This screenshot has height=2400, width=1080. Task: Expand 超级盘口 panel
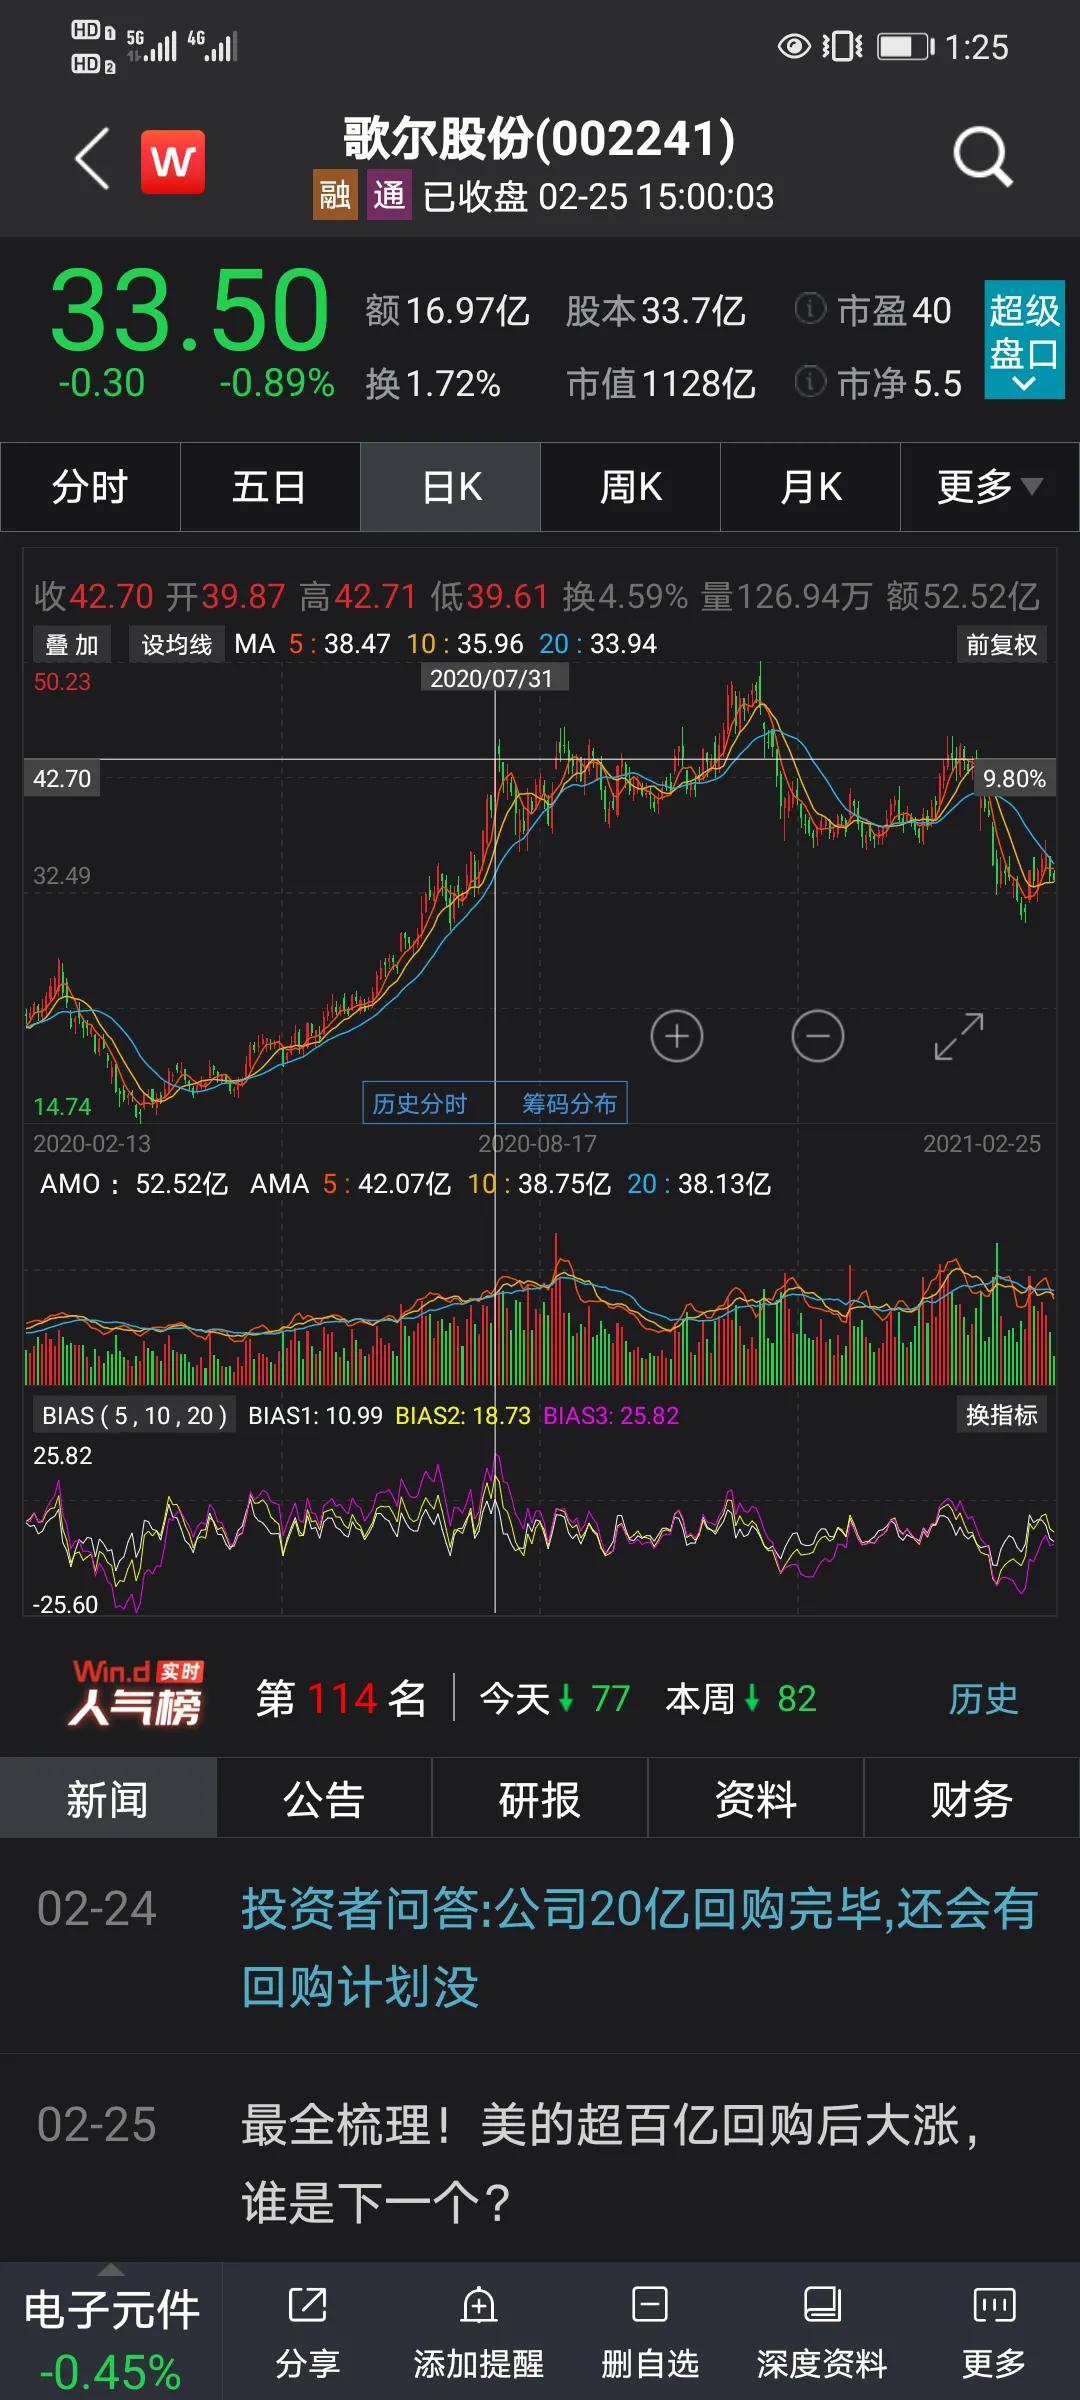pos(1024,340)
